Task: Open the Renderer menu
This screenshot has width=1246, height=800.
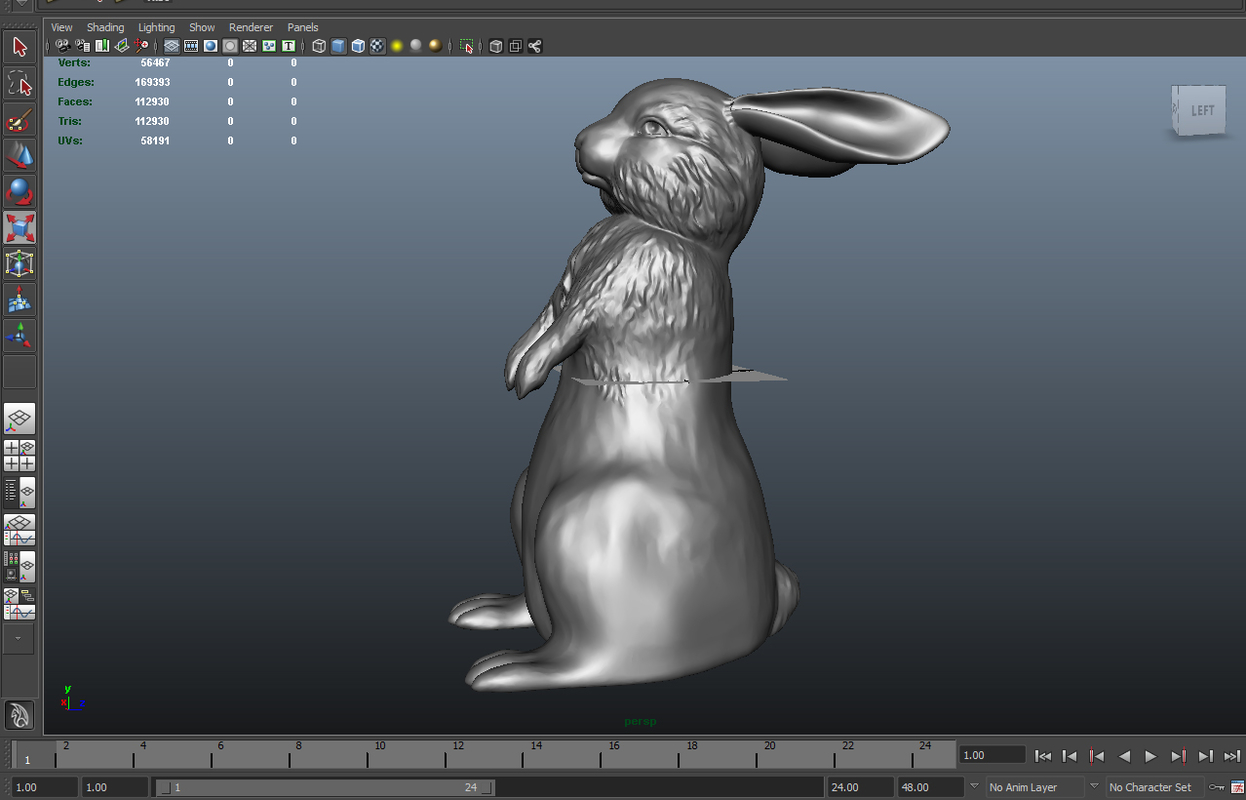Action: pos(251,27)
